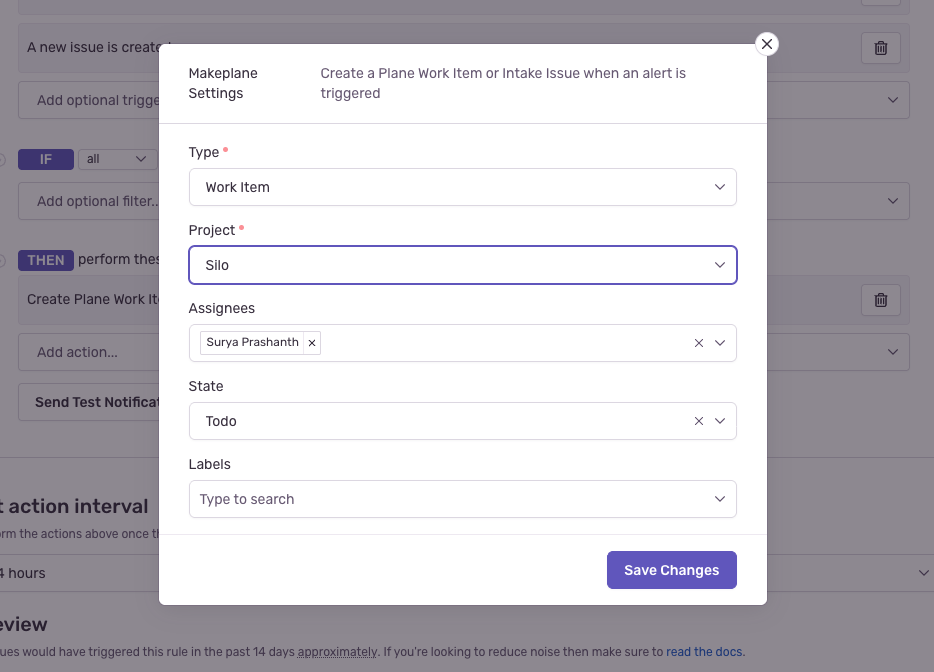Follow the 'read the docs' link
The image size is (934, 672).
pos(704,652)
